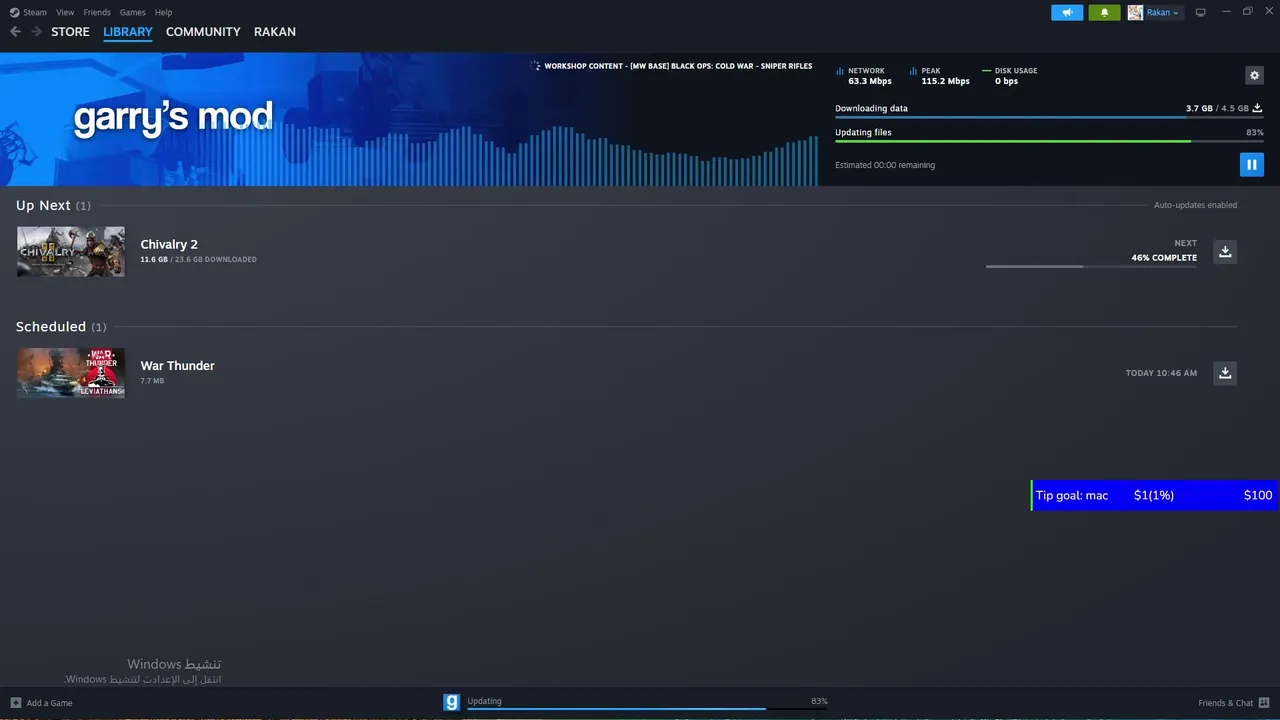The image size is (1280, 720).
Task: Click 11.6 GB / 23.6 GB downloaded text
Action: point(198,259)
